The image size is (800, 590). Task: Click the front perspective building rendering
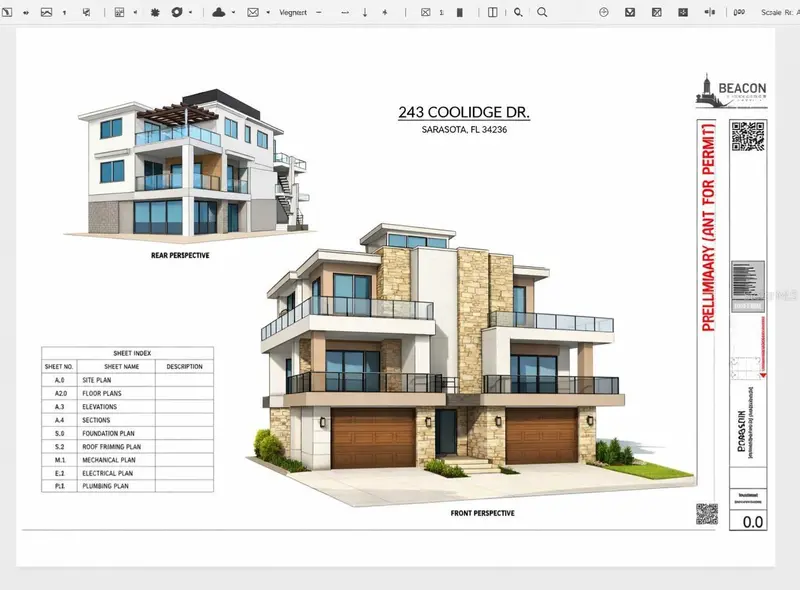point(469,365)
